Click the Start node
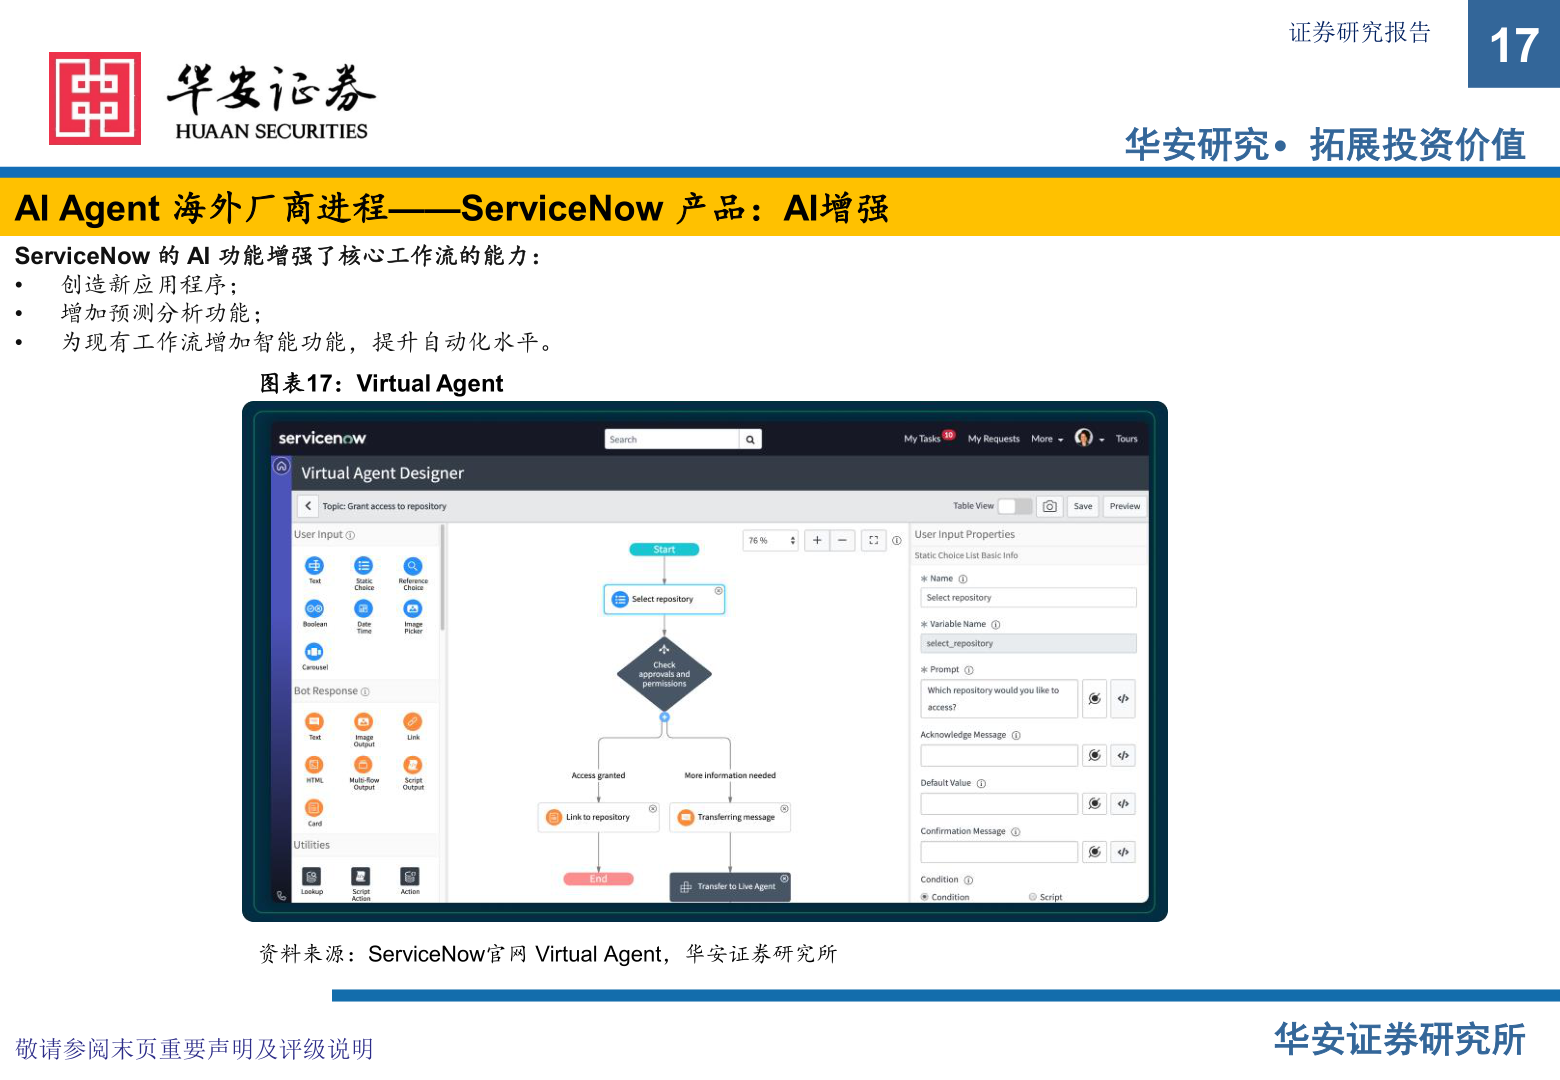1560x1080 pixels. 664,549
